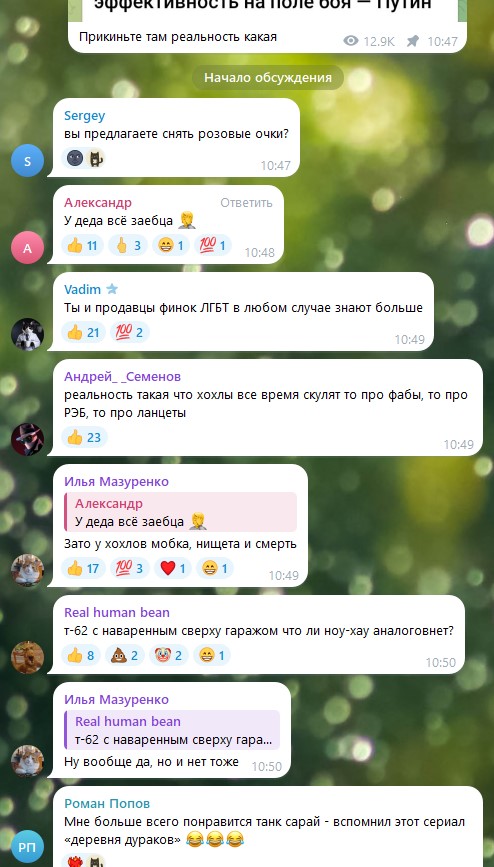Viewport: 494px width, 867px height.
Task: Open Sergey's profile by clicking his name
Action: click(x=85, y=116)
